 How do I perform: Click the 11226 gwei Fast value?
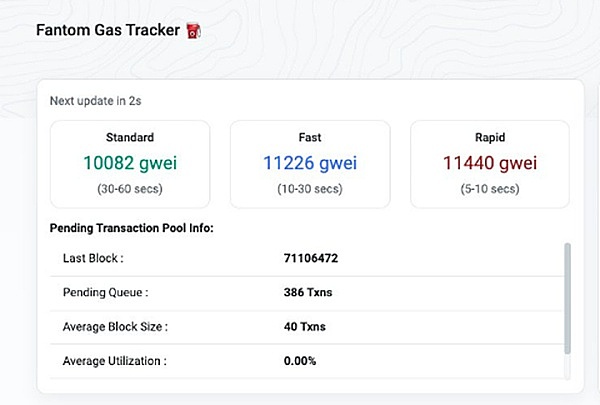(x=309, y=163)
